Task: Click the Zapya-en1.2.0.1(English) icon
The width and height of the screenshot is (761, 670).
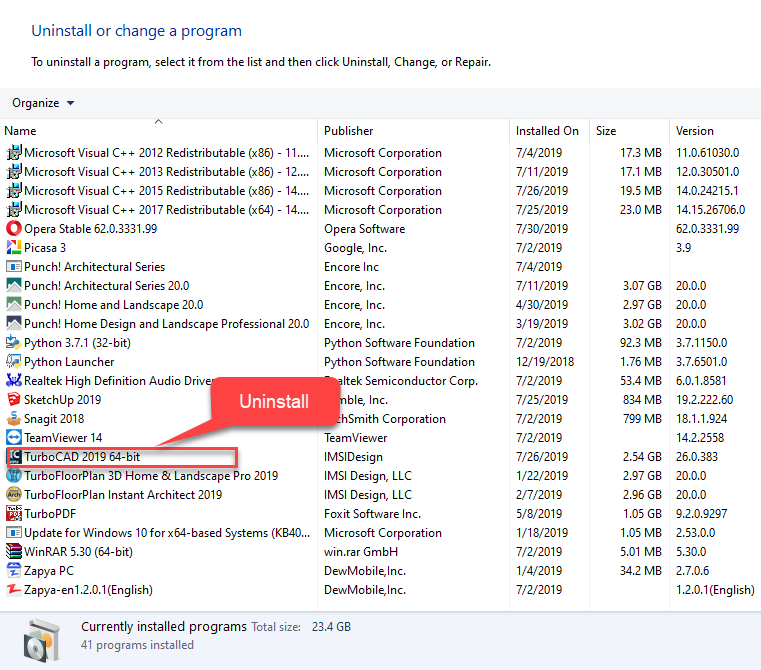Action: click(x=14, y=589)
